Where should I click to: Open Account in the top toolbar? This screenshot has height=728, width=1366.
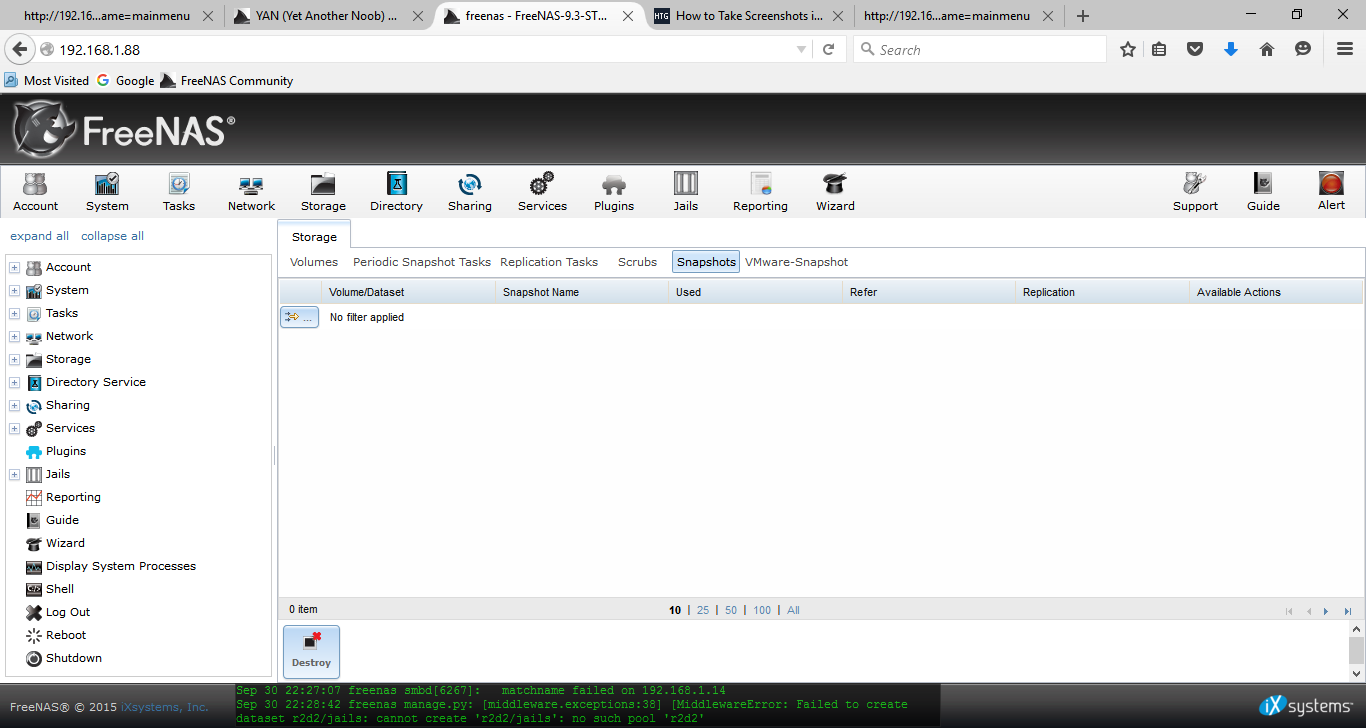pyautogui.click(x=35, y=191)
